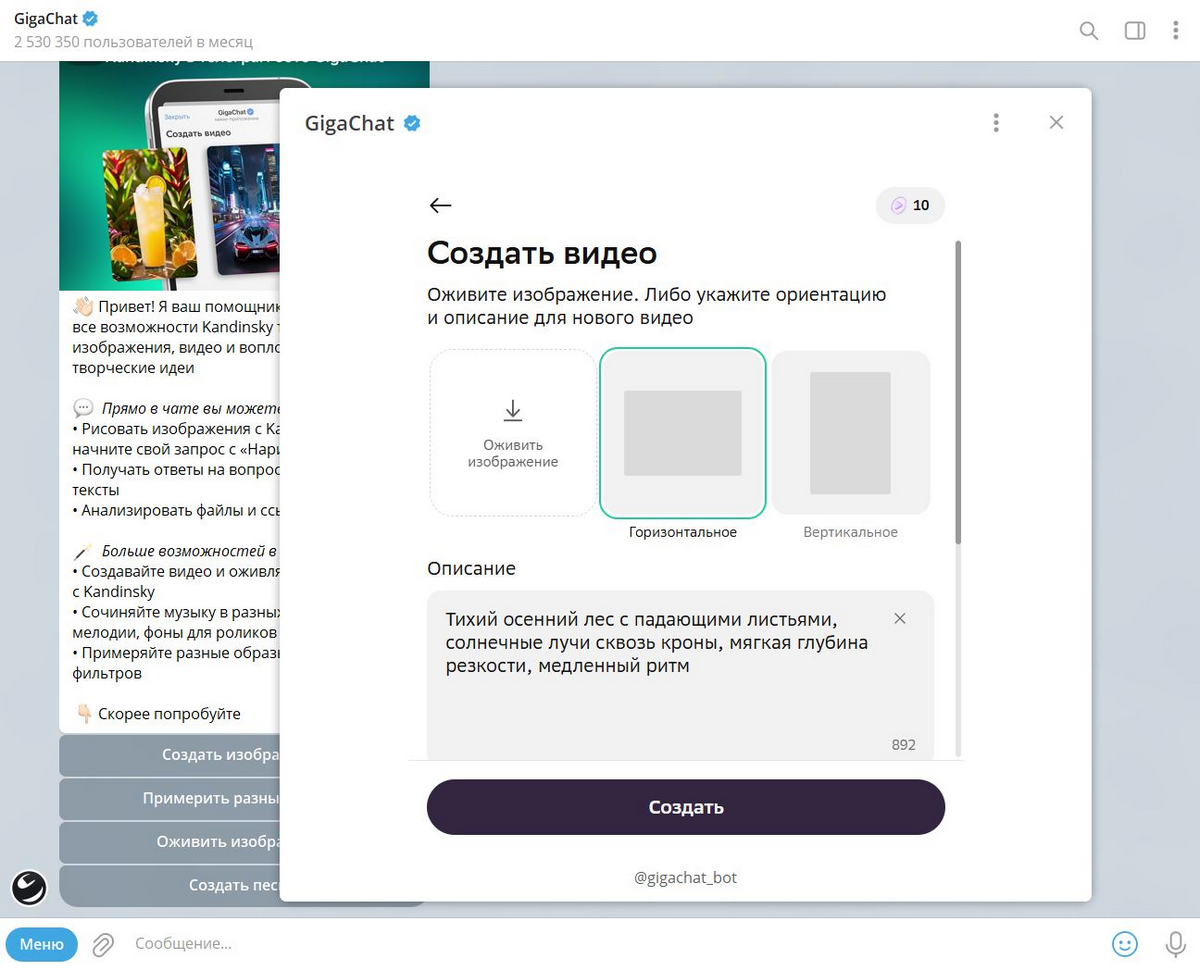The image size is (1200, 971).
Task: Start voice recording with the microphone icon
Action: point(1175,944)
